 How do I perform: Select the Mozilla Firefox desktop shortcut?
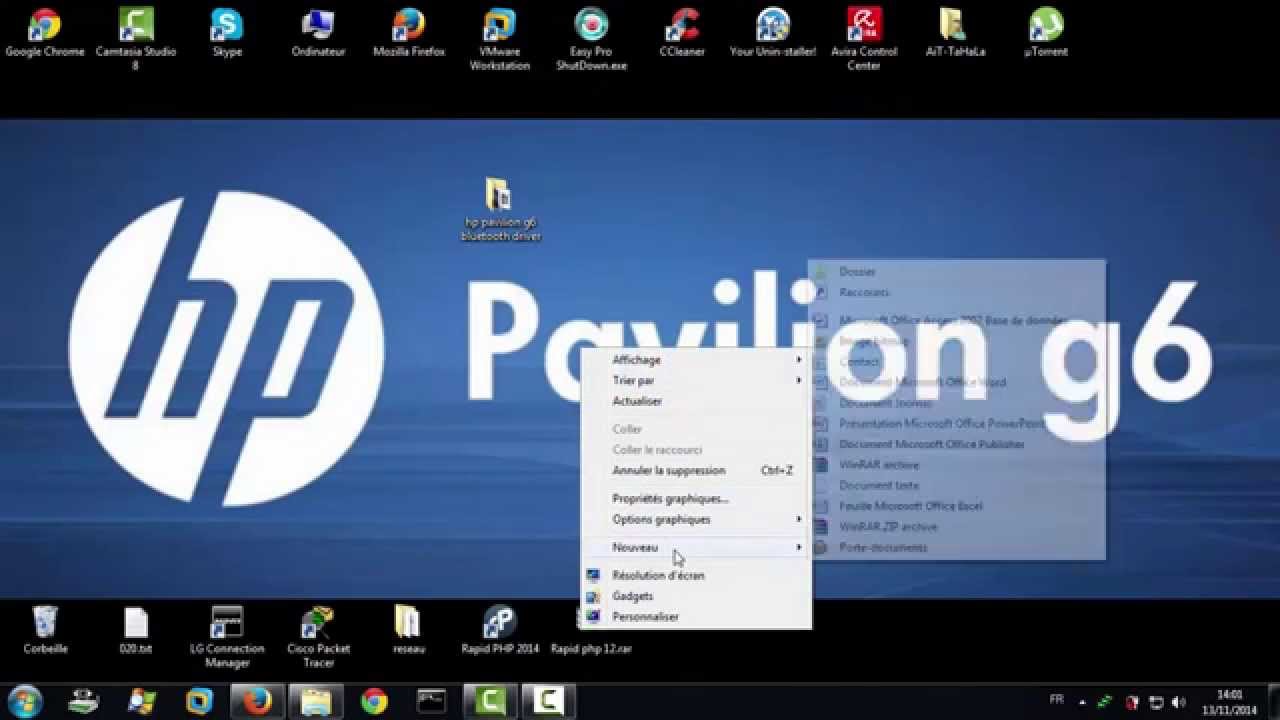[409, 33]
